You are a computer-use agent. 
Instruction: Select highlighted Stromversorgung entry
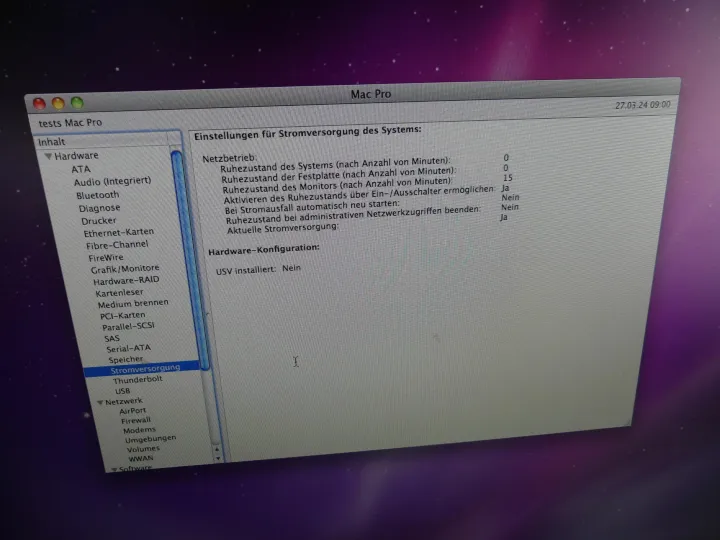142,369
